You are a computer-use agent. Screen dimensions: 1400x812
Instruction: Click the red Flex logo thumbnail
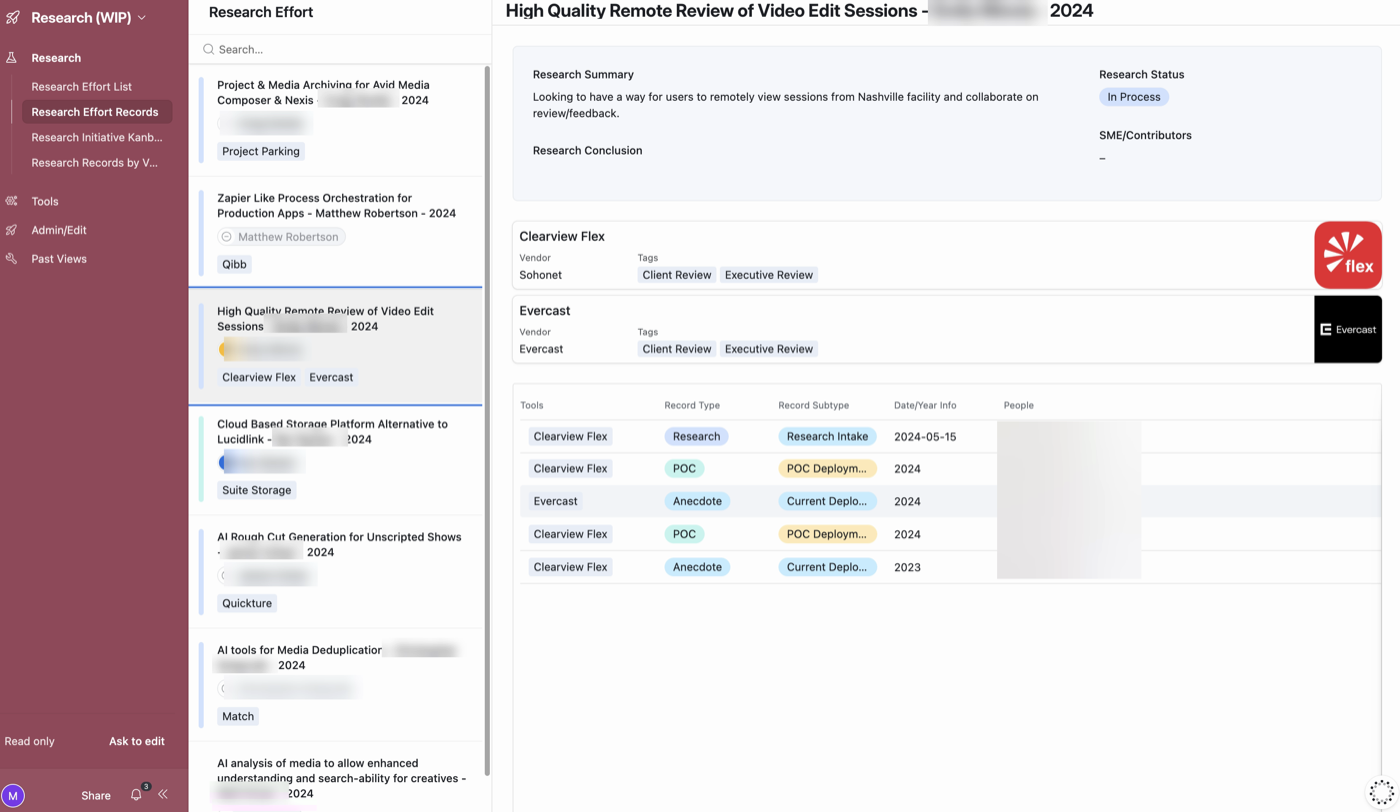1347,255
